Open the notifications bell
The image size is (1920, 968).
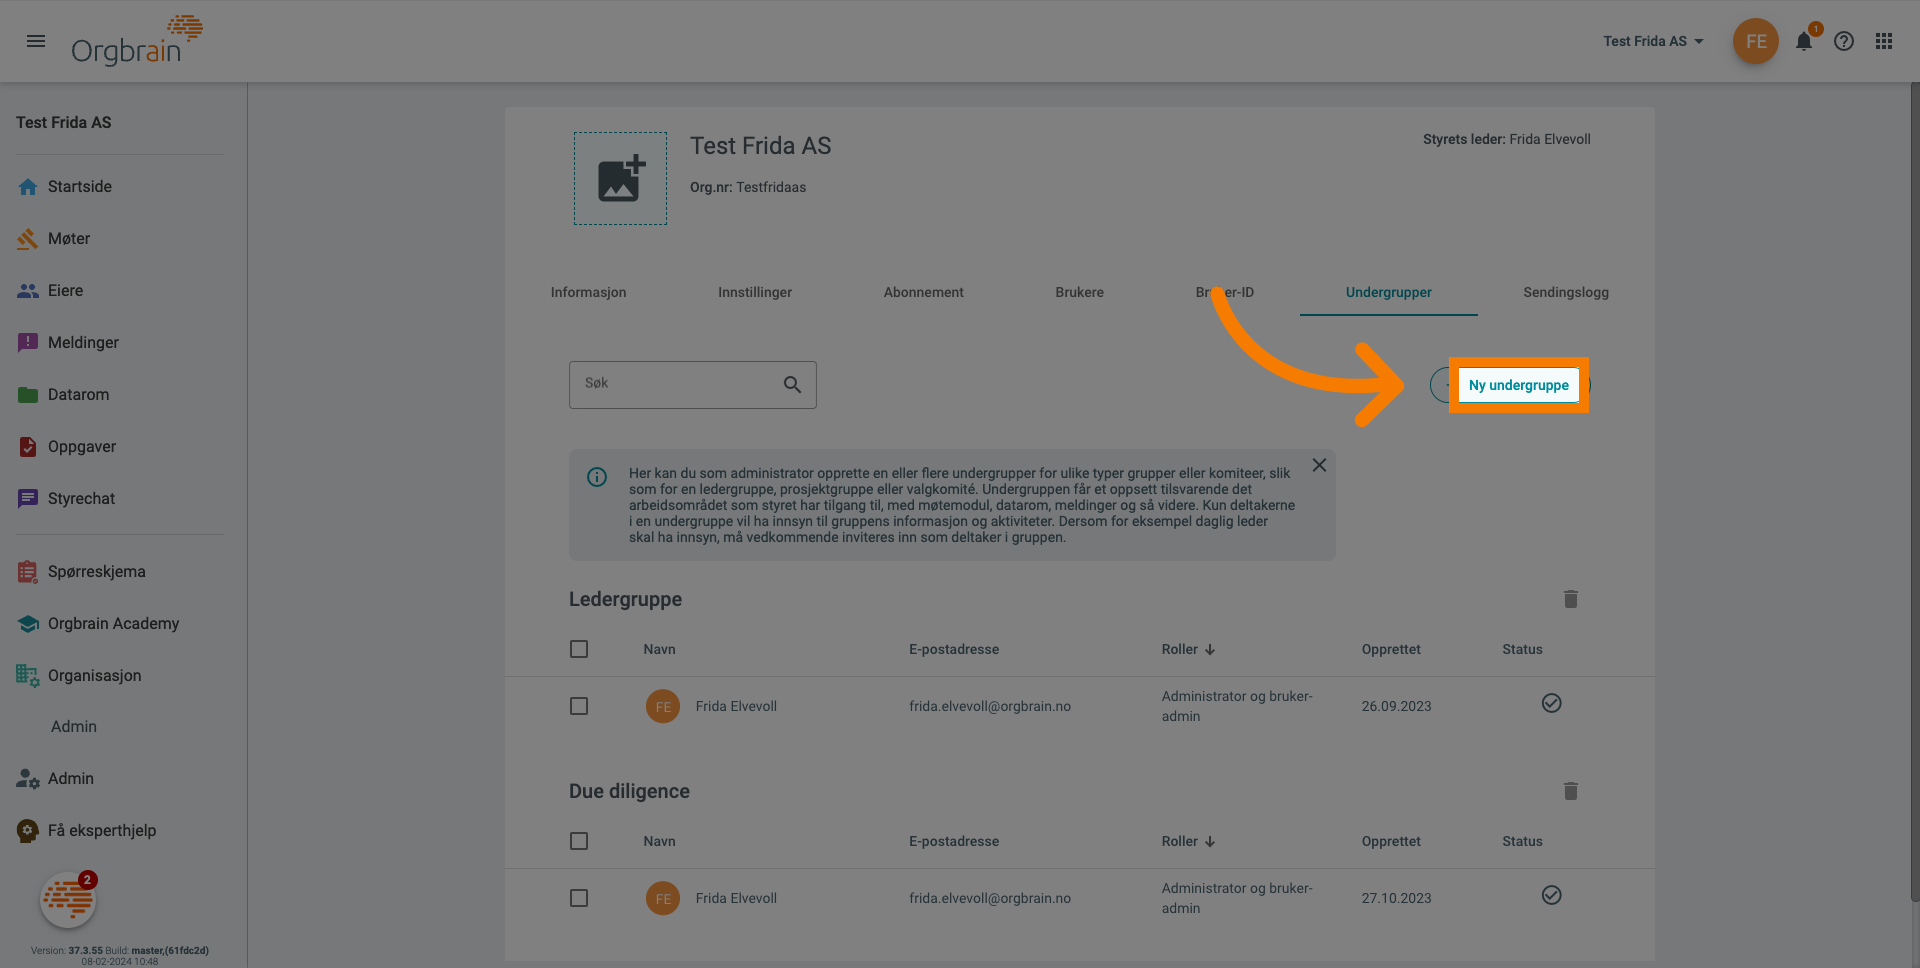pos(1804,41)
